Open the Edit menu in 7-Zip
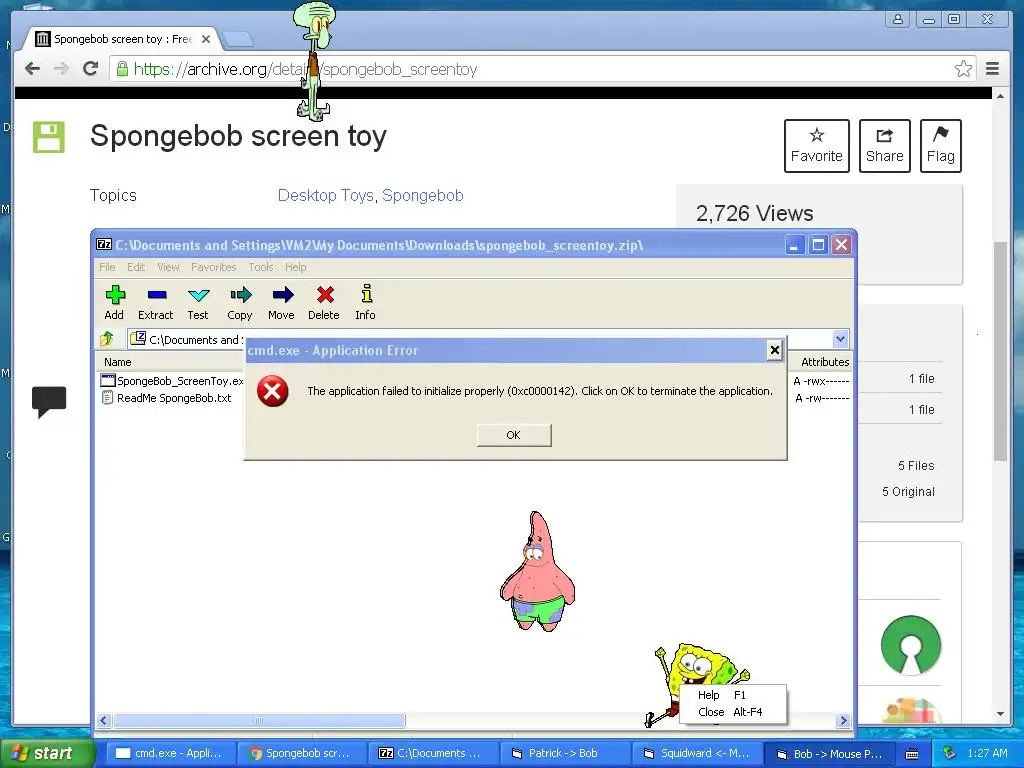 (x=136, y=267)
